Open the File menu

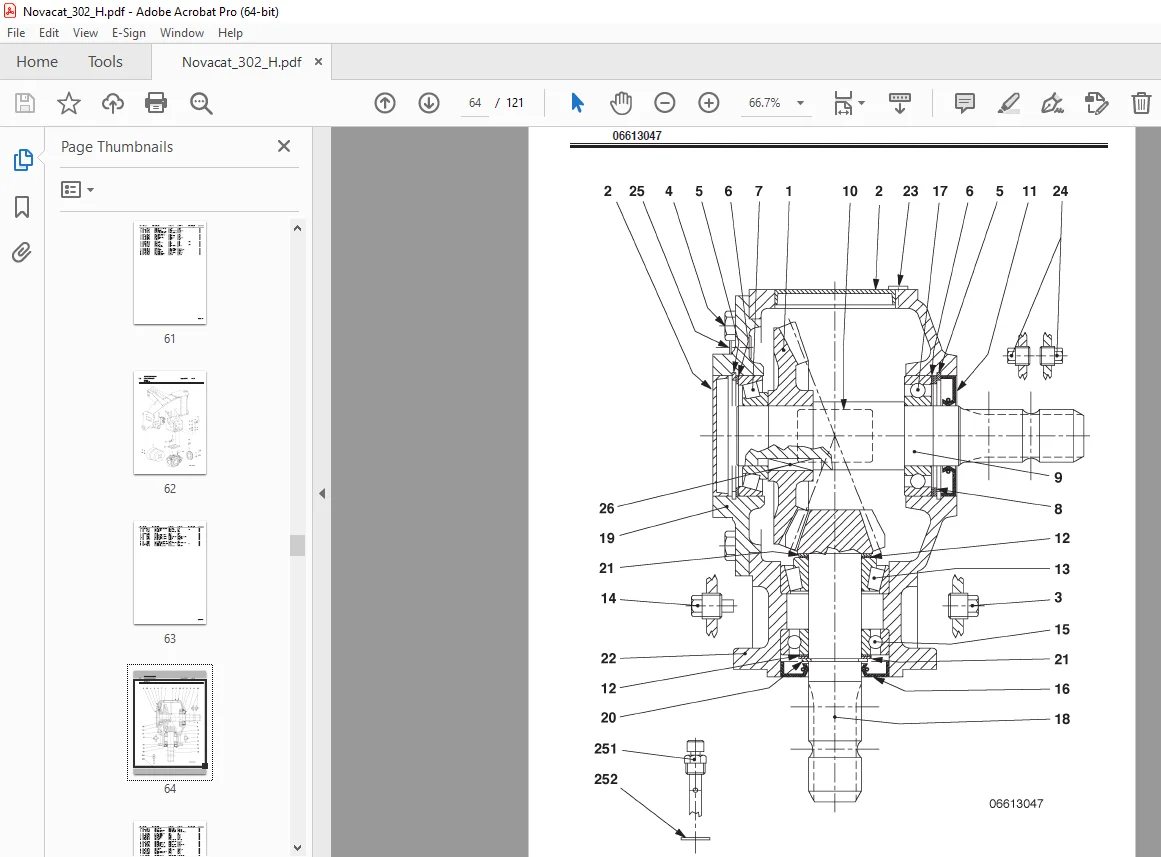click(16, 33)
